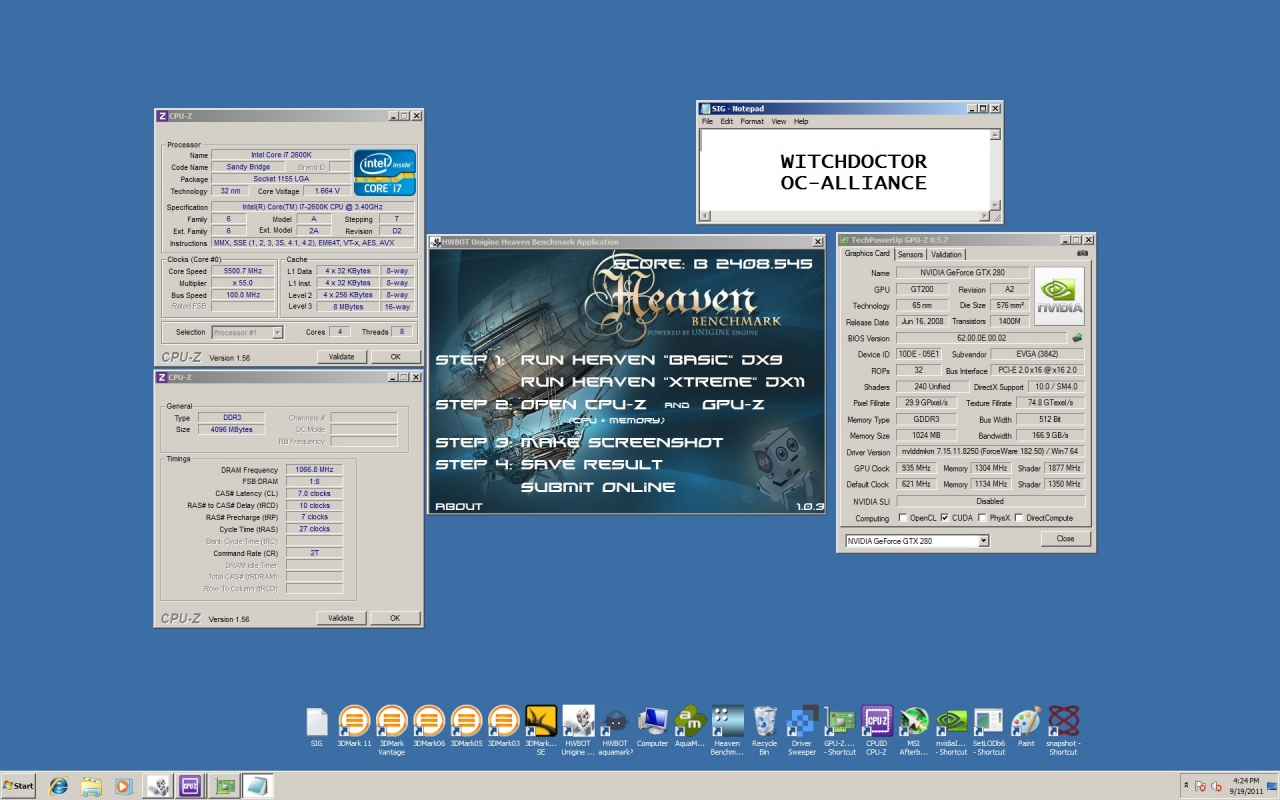Open the 3DMark Vantage desktop shortcut
The height and width of the screenshot is (800, 1280).
(x=391, y=722)
